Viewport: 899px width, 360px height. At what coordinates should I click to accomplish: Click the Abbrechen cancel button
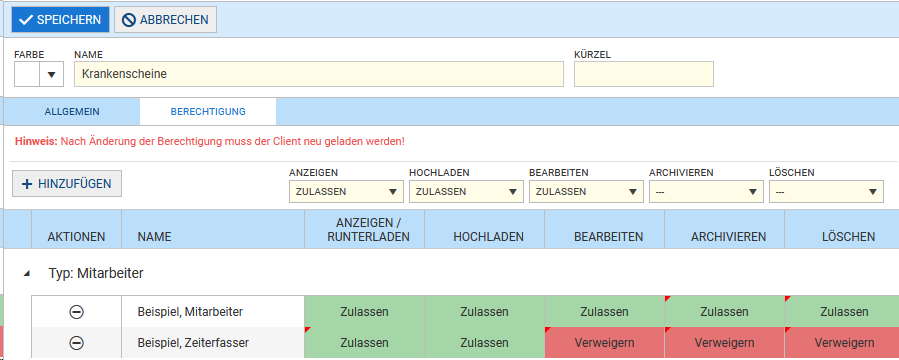(x=165, y=19)
